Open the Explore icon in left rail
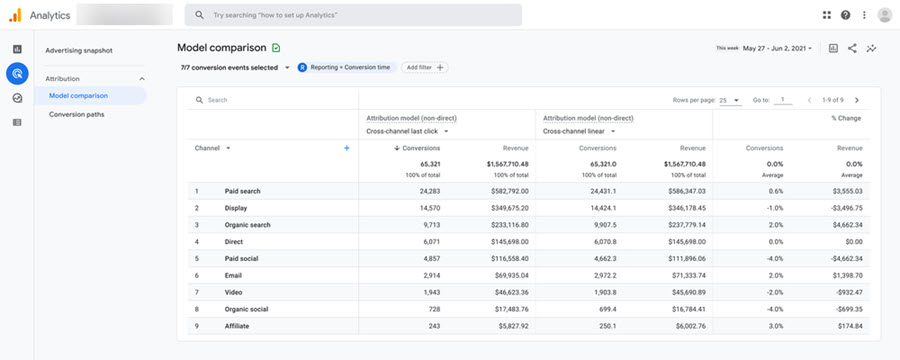 click(x=17, y=98)
